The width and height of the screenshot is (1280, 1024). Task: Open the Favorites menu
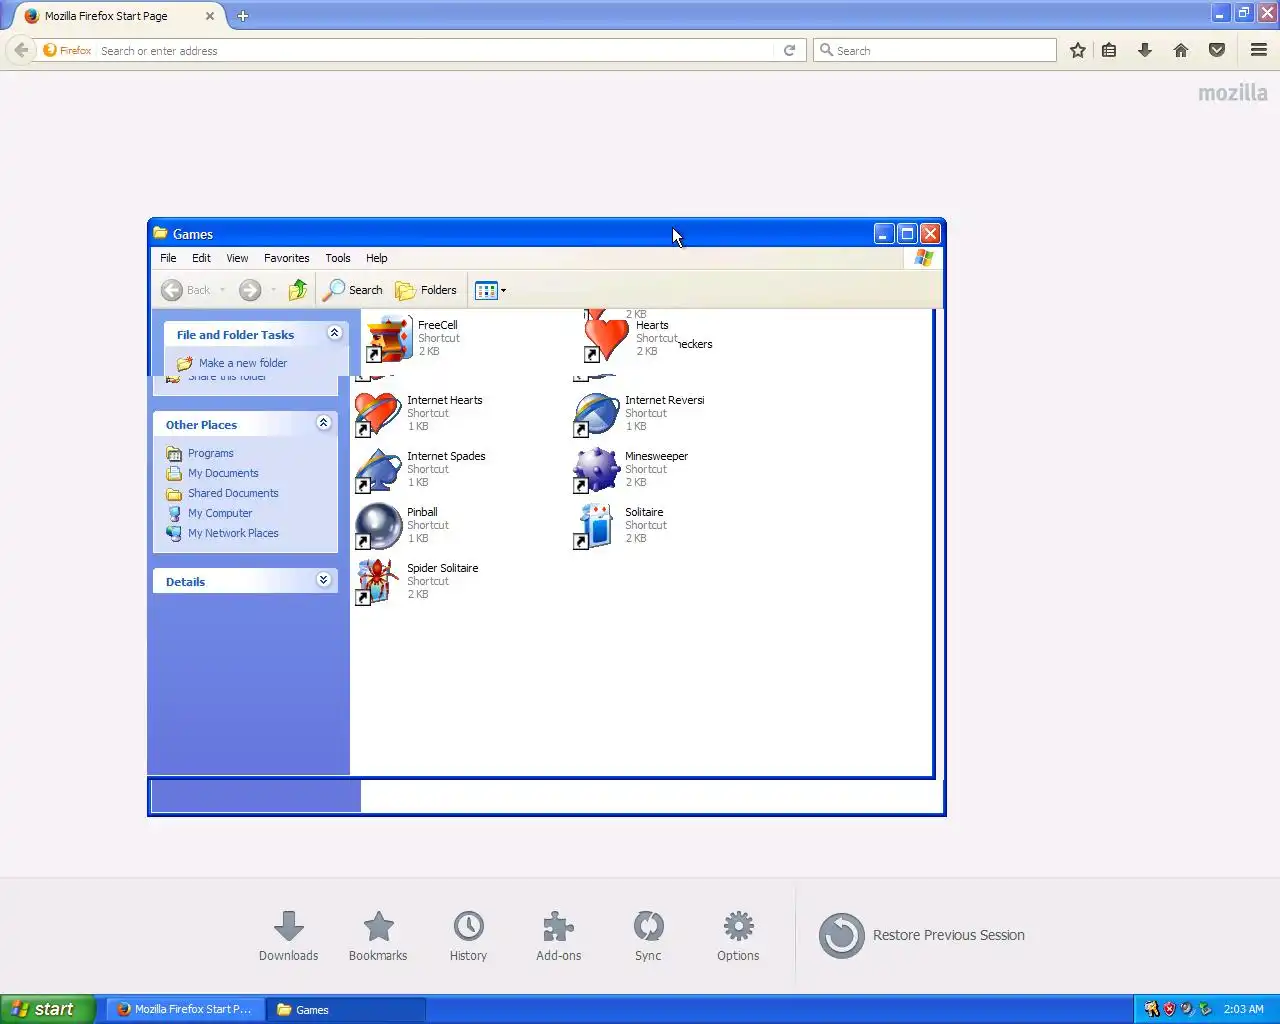(287, 258)
